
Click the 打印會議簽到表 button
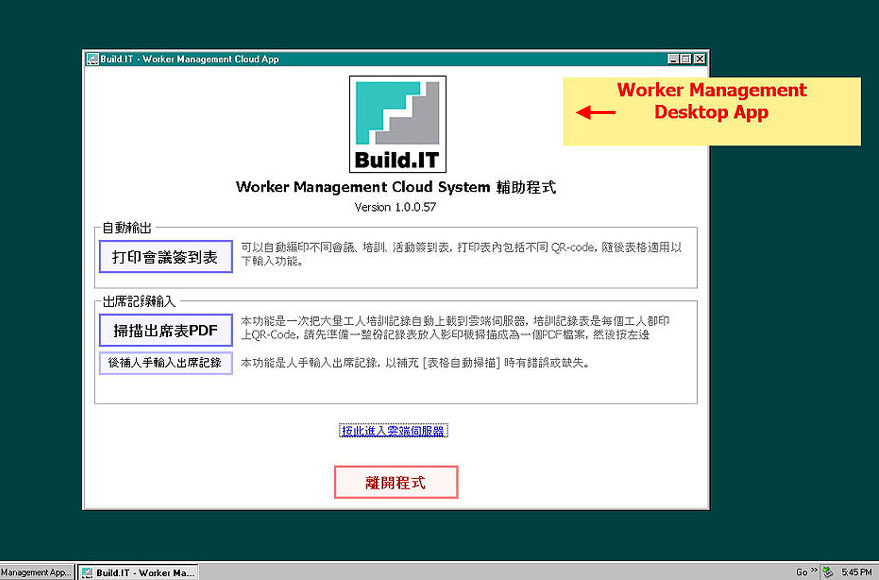point(165,257)
